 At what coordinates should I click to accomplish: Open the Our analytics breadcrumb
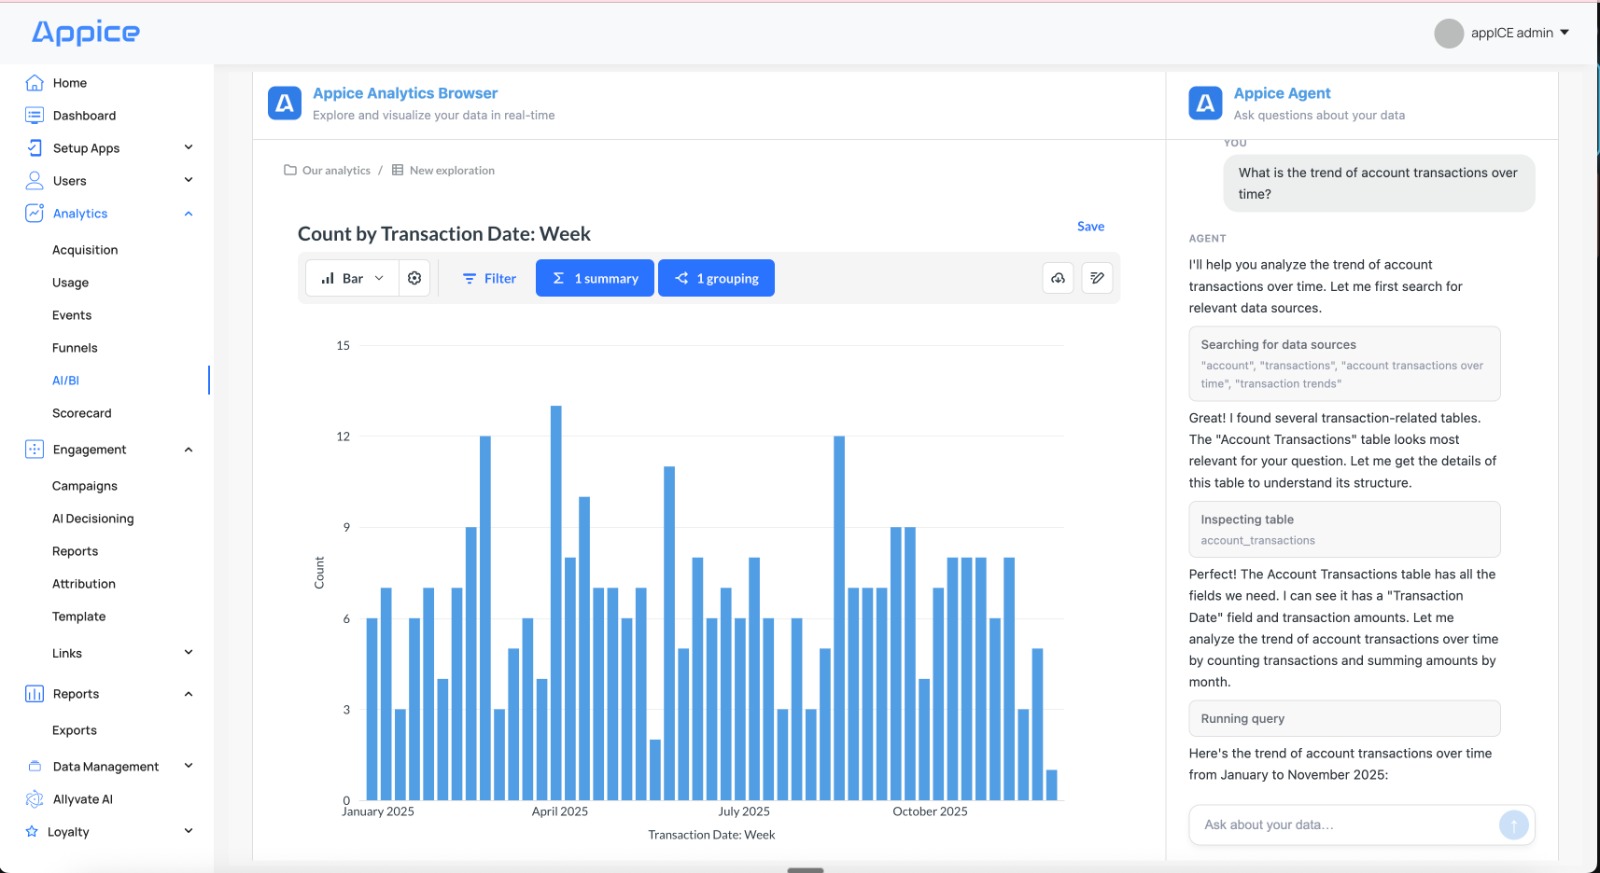(x=336, y=170)
